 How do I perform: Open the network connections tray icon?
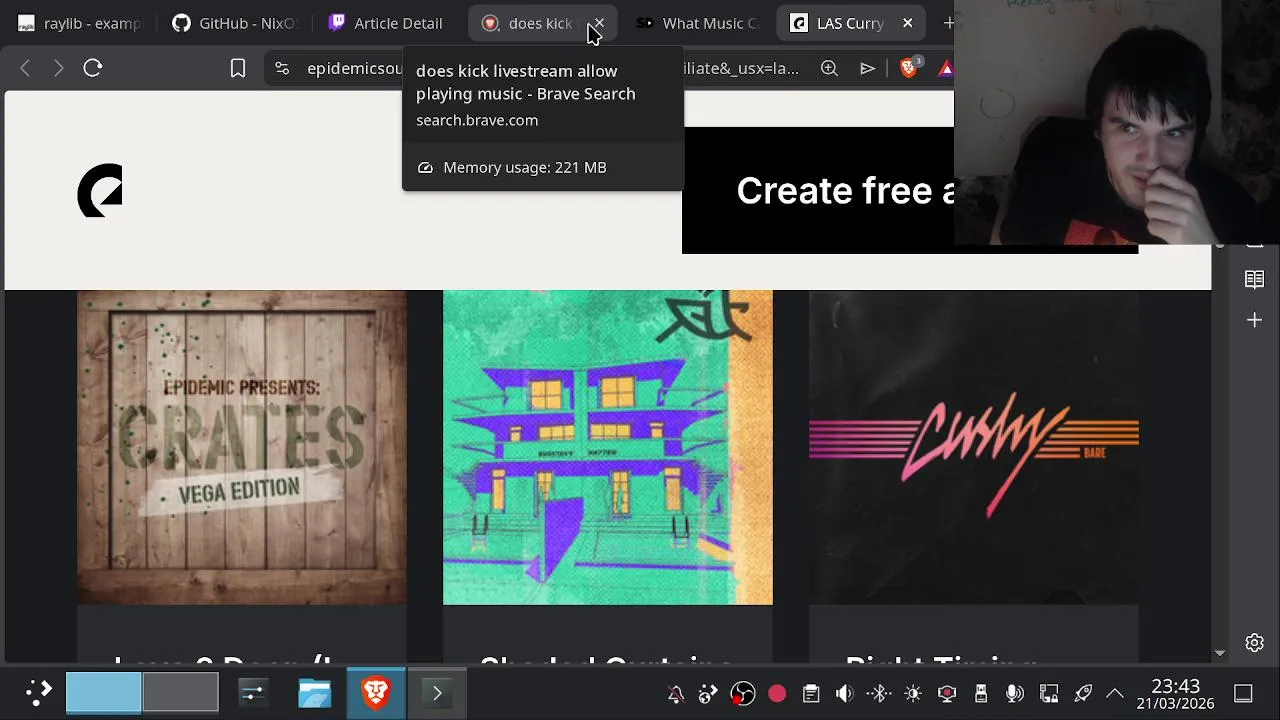pyautogui.click(x=1049, y=693)
